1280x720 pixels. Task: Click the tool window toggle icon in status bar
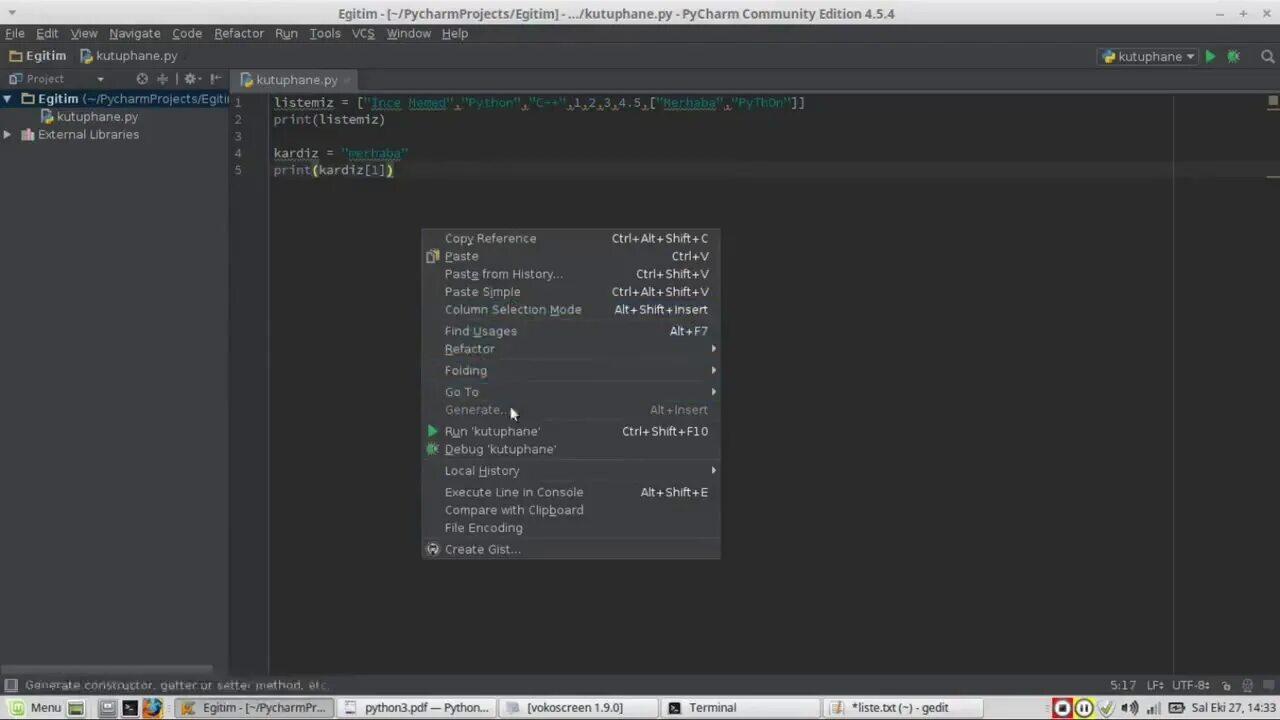(11, 685)
